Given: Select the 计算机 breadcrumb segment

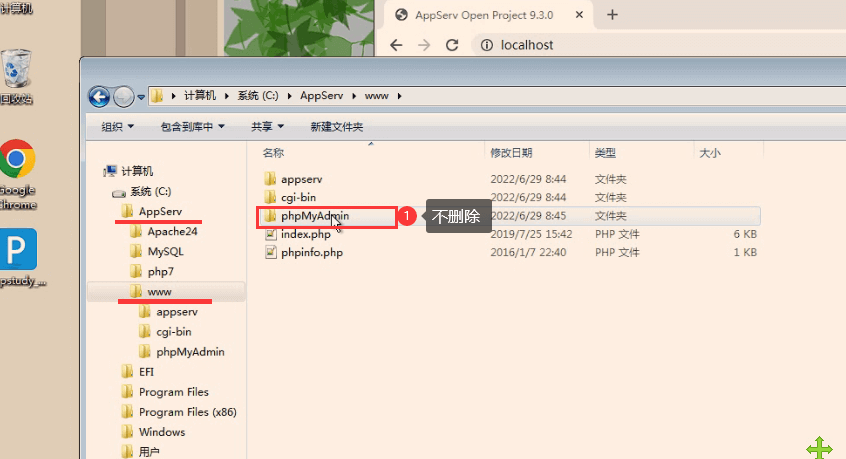Looking at the screenshot, I should tap(200, 95).
